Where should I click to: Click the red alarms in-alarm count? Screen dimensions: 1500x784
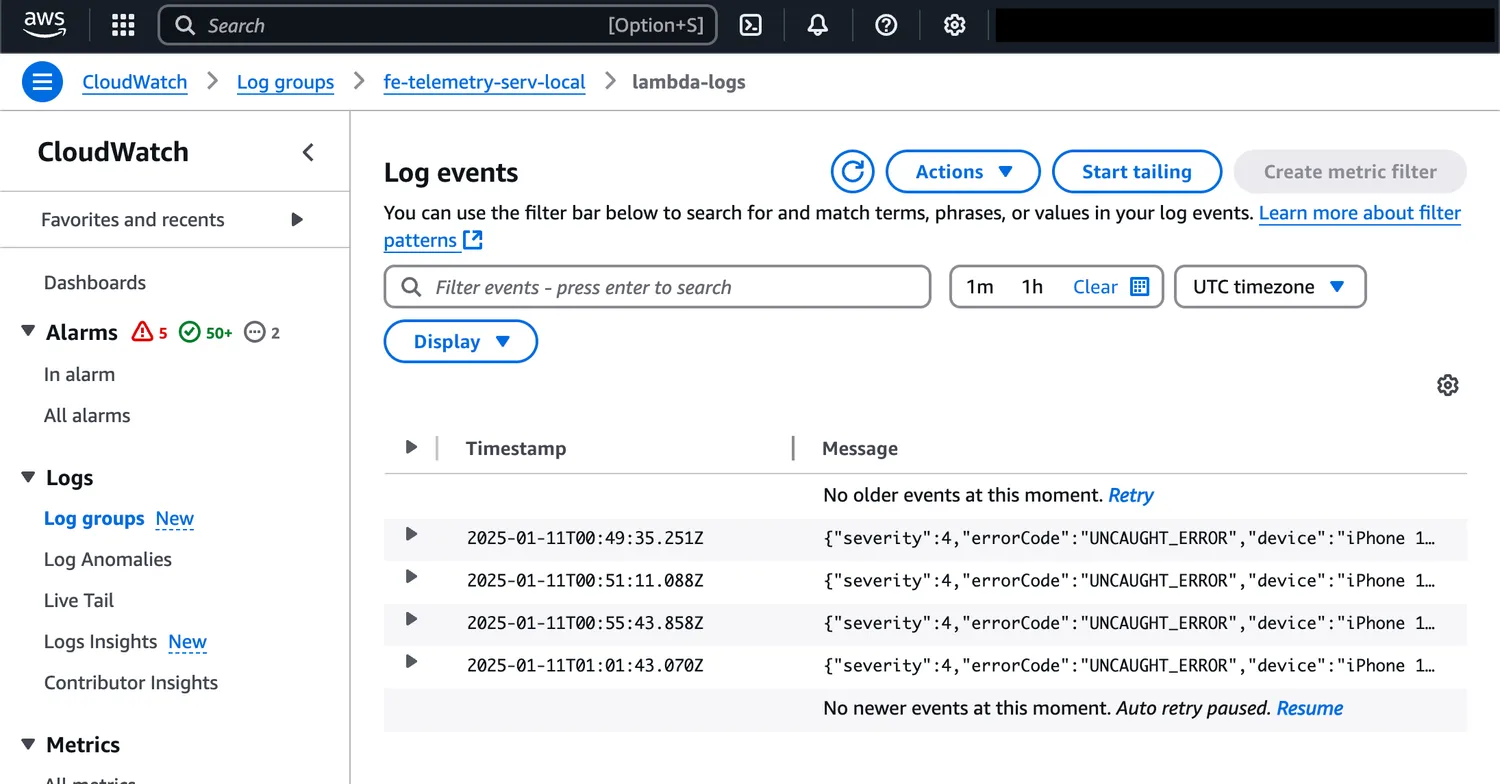point(150,332)
